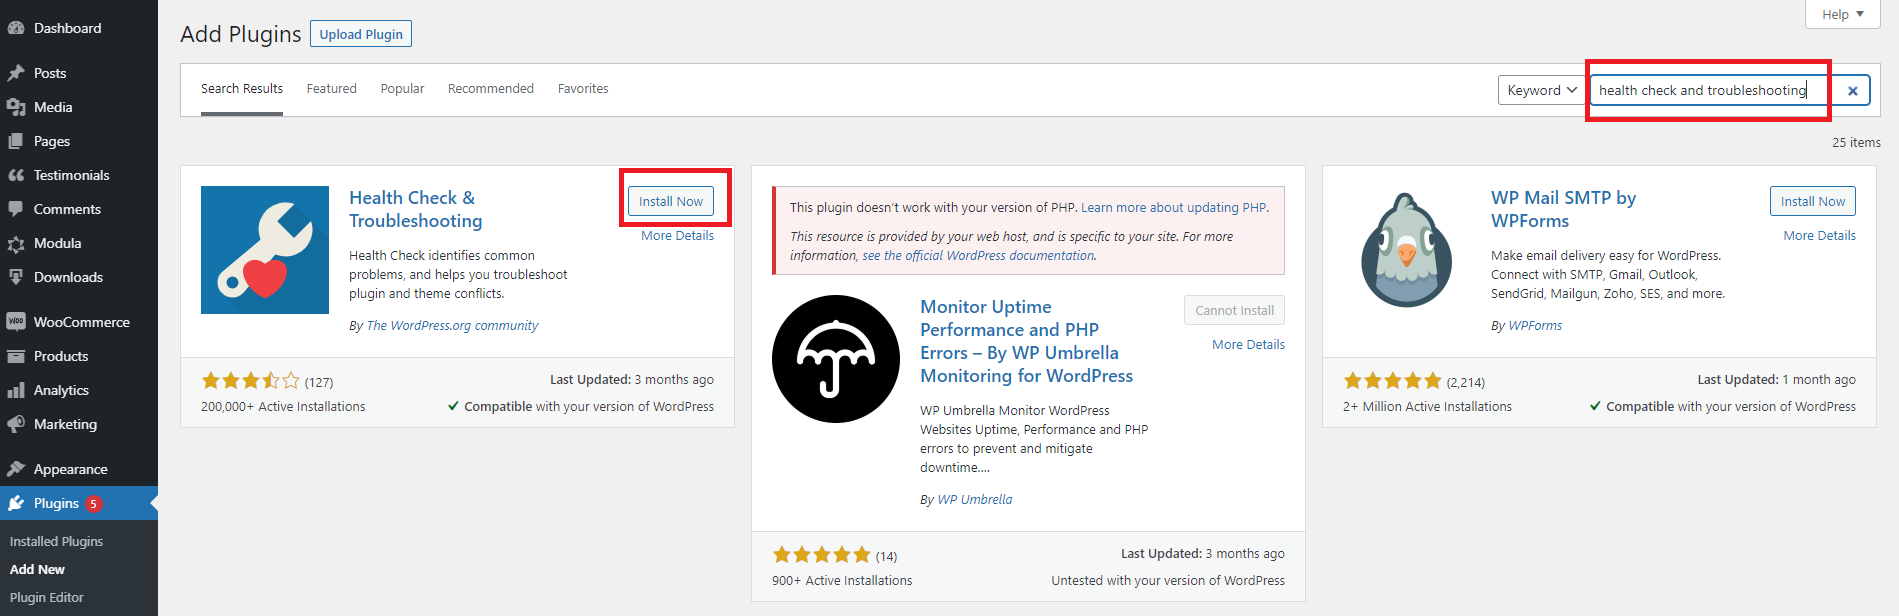Open More Details for Health Check plugin
The height and width of the screenshot is (616, 1899).
[x=678, y=236]
